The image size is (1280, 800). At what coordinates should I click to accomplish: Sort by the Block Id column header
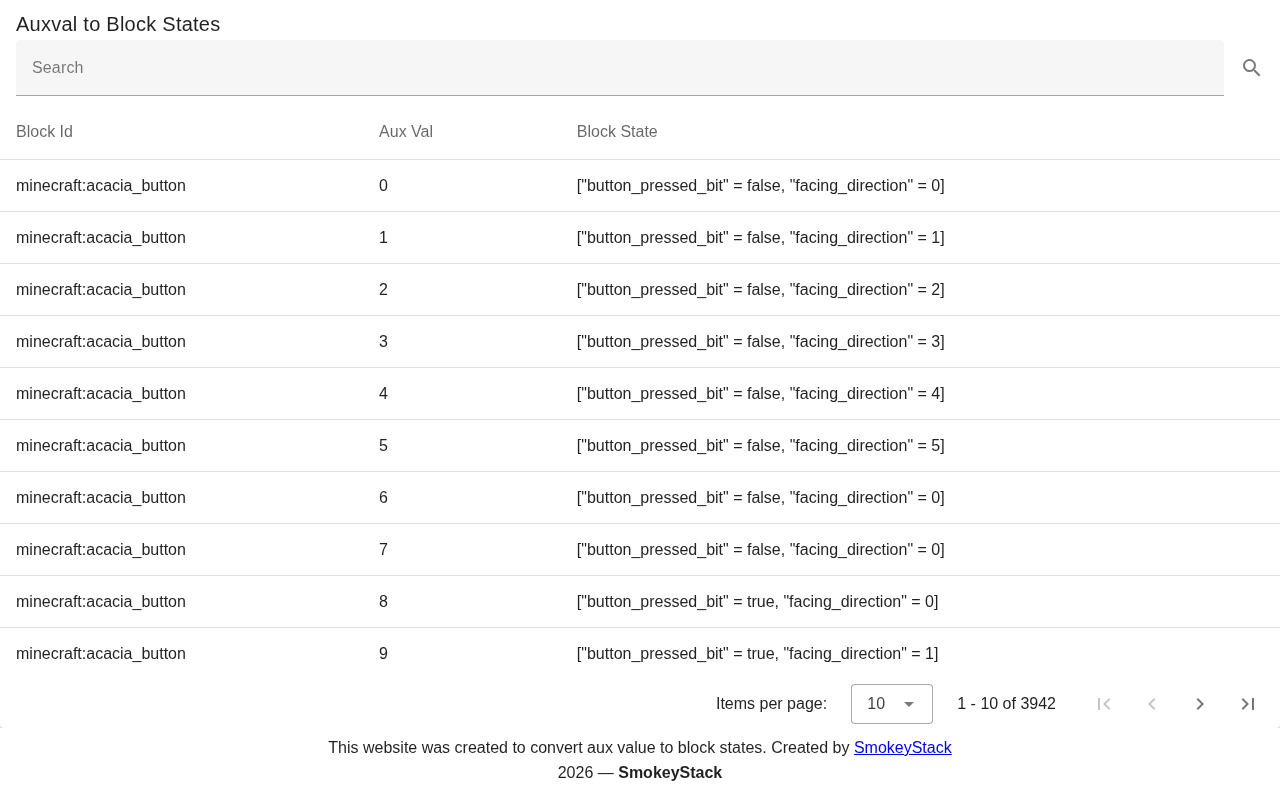[44, 132]
